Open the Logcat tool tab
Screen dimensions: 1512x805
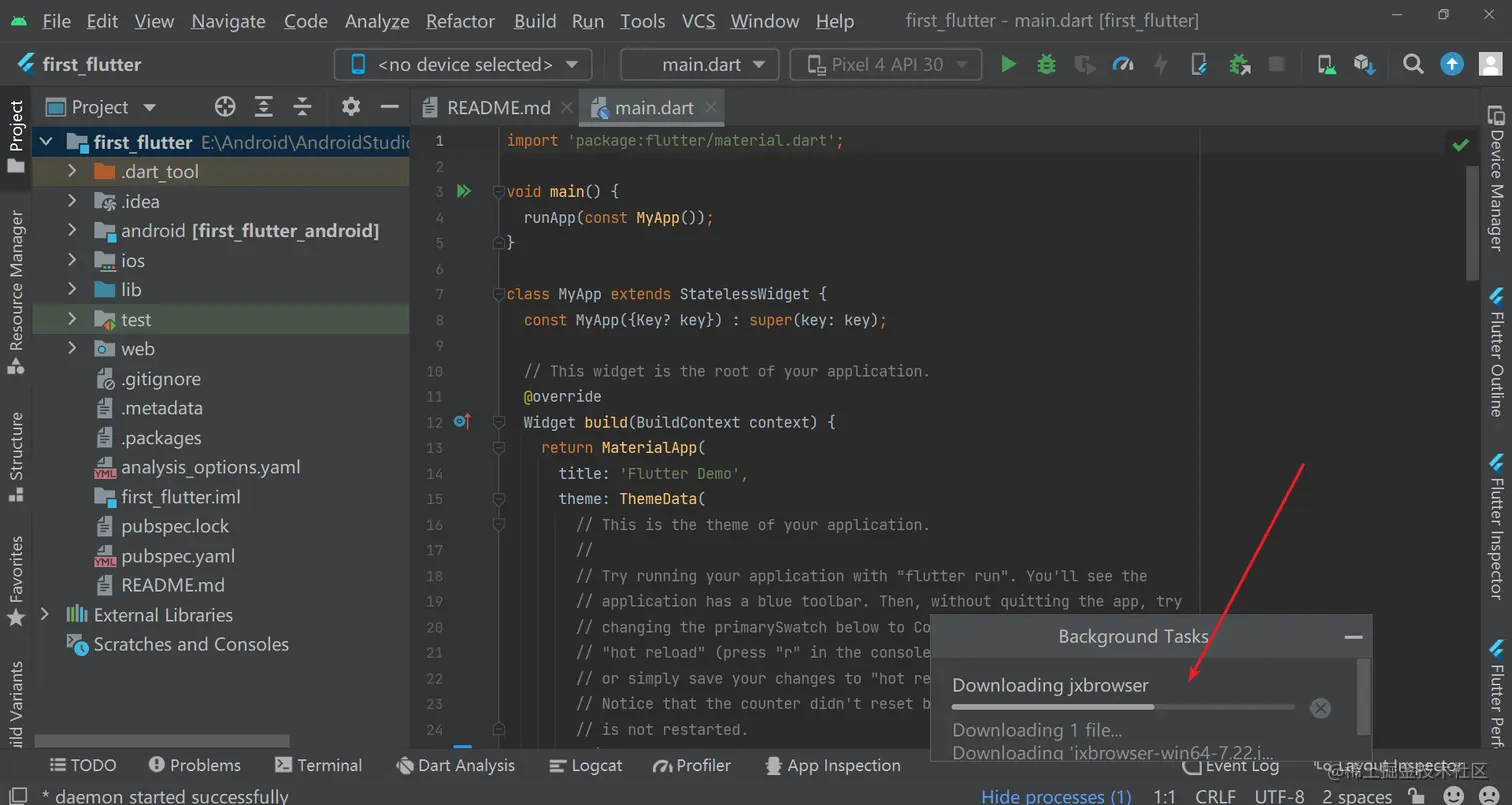click(586, 765)
